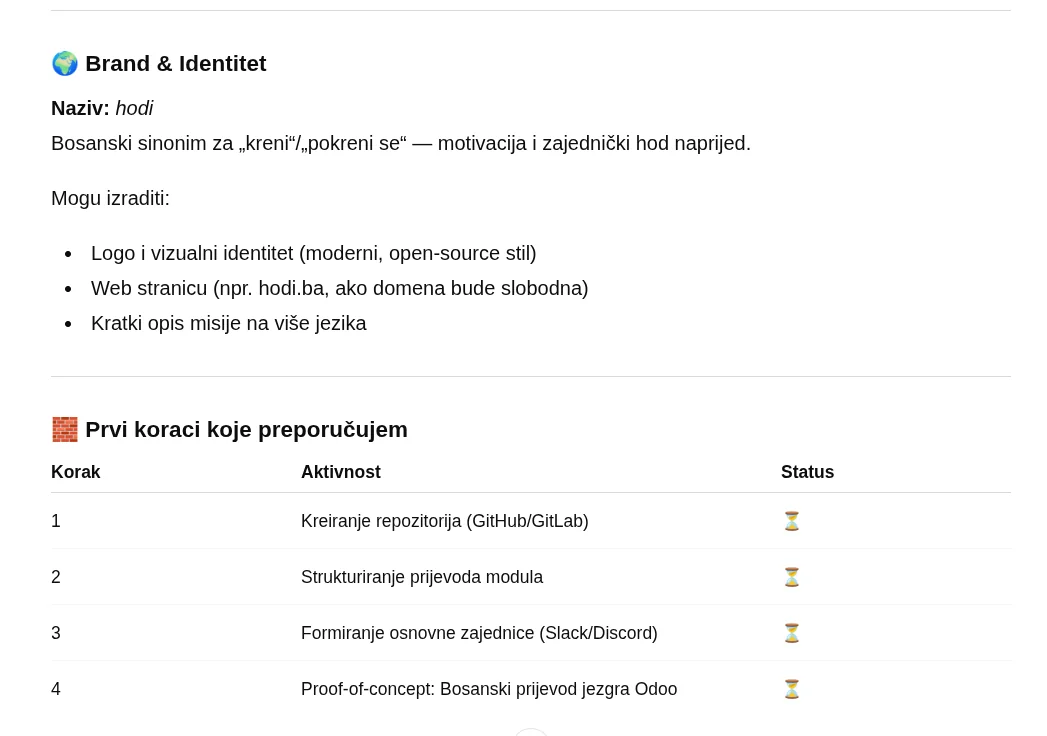Image resolution: width=1047 pixels, height=736 pixels.
Task: Click the Web stranicu hodi.ba bullet
Action: [339, 288]
